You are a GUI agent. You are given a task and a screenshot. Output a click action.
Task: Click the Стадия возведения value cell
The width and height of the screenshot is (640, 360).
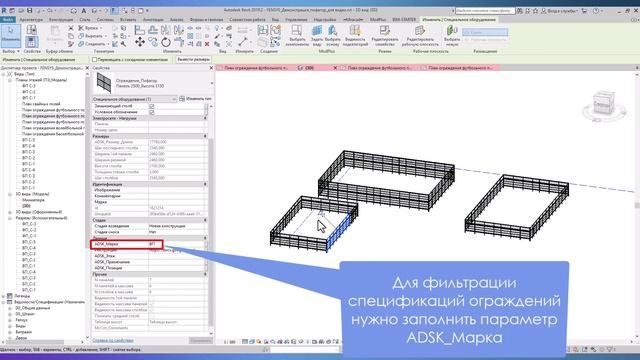(177, 226)
